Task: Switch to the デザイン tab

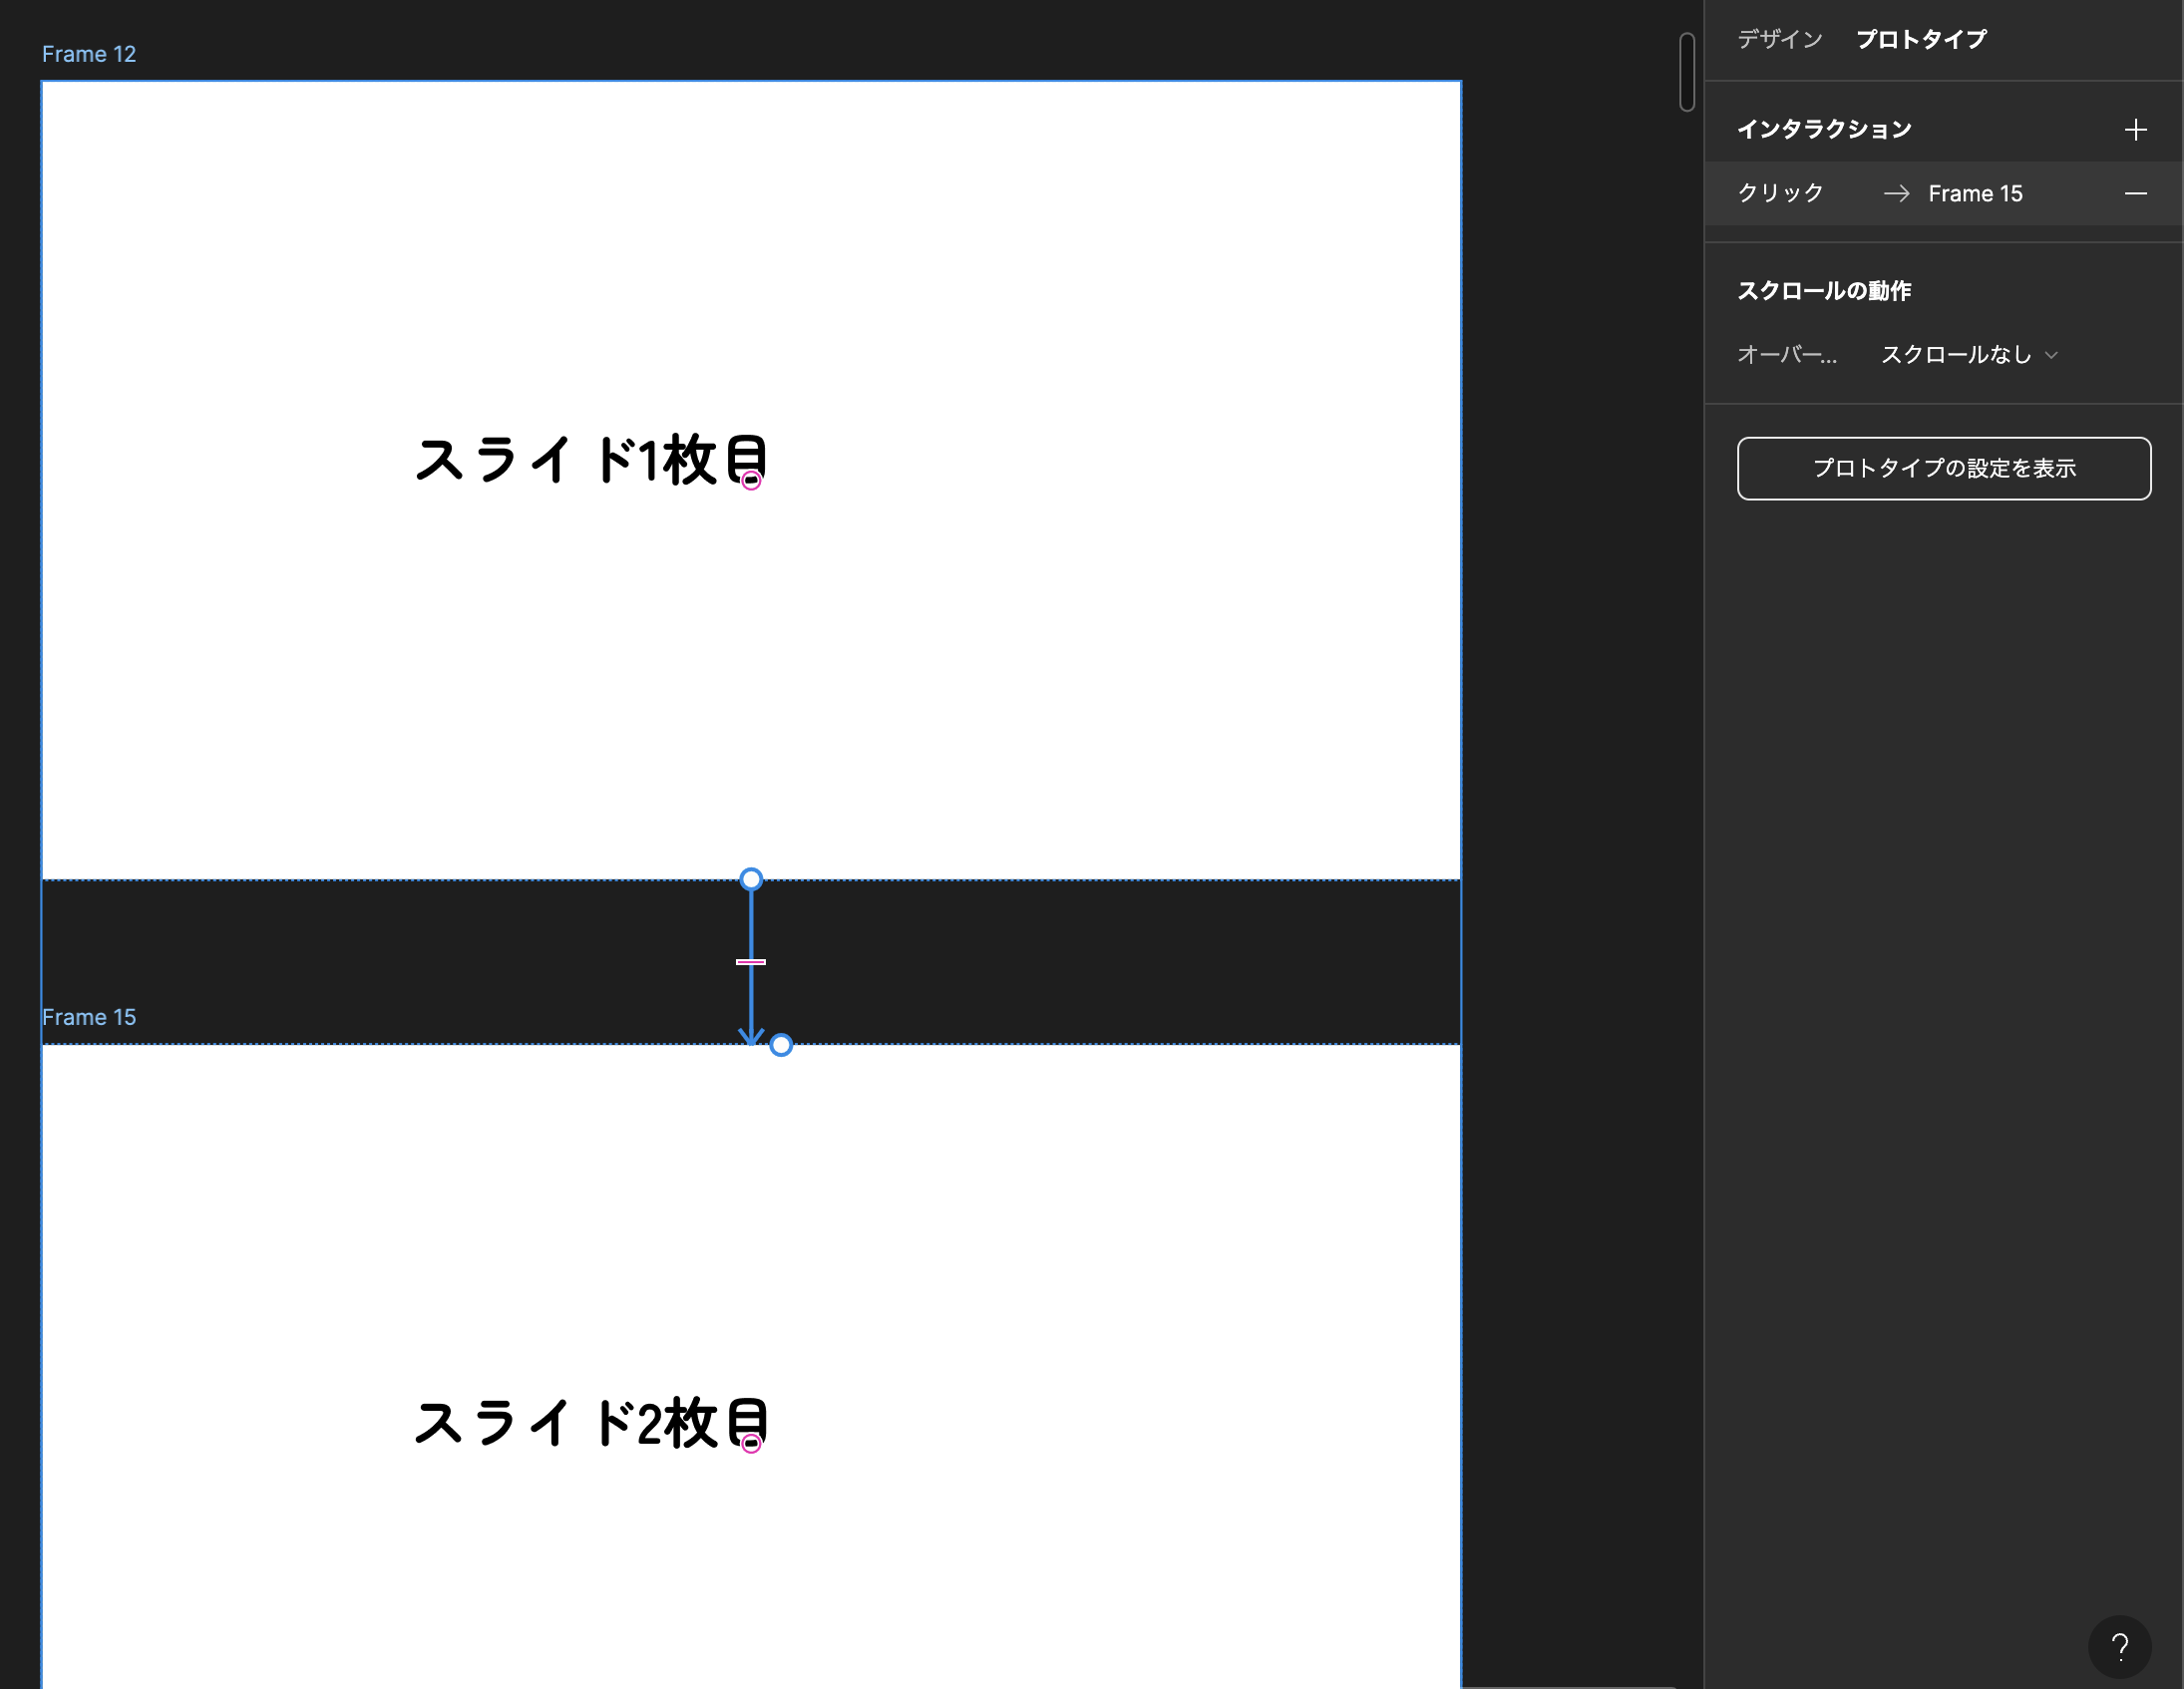Action: (1779, 39)
